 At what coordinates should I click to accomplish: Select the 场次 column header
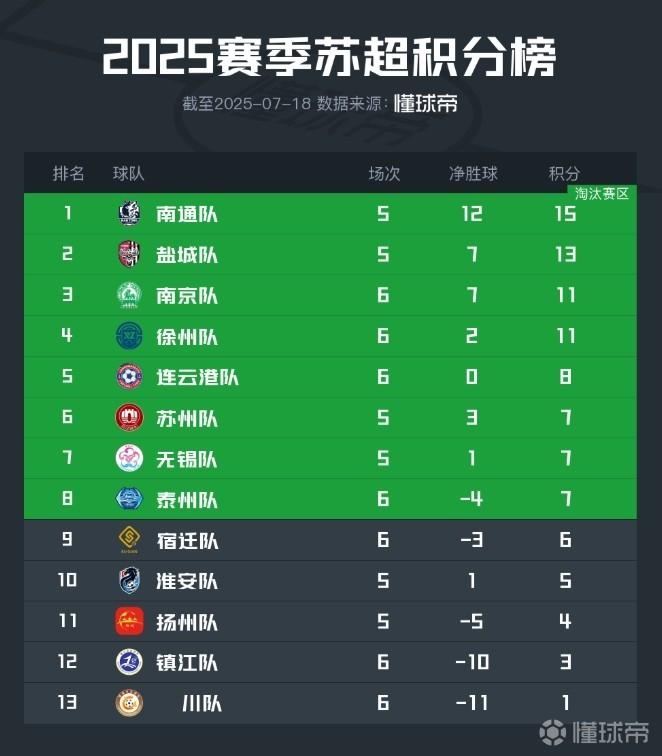tap(384, 173)
